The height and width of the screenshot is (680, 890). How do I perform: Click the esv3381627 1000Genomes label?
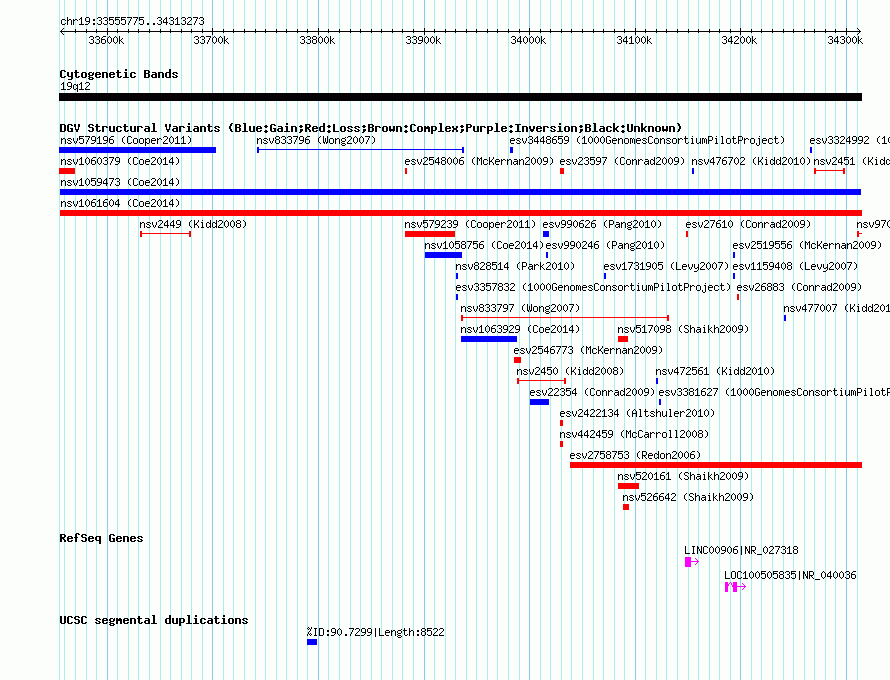774,392
